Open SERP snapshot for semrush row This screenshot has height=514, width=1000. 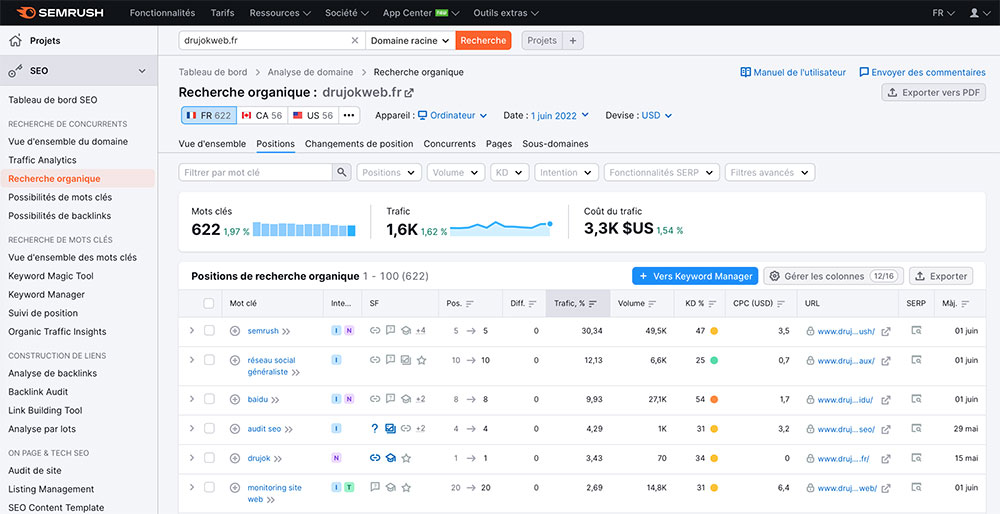916,330
